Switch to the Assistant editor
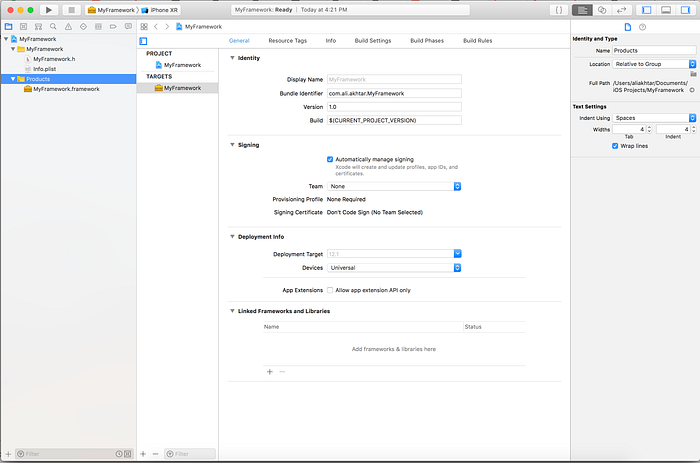Viewport: 700px width, 463px height. pyautogui.click(x=602, y=10)
